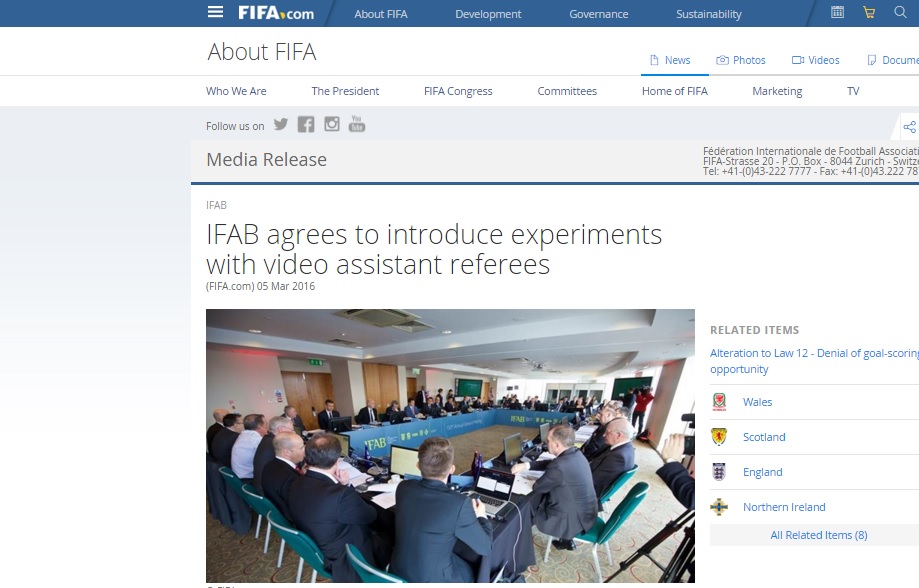Click the IFAB category label above headline

click(x=216, y=205)
